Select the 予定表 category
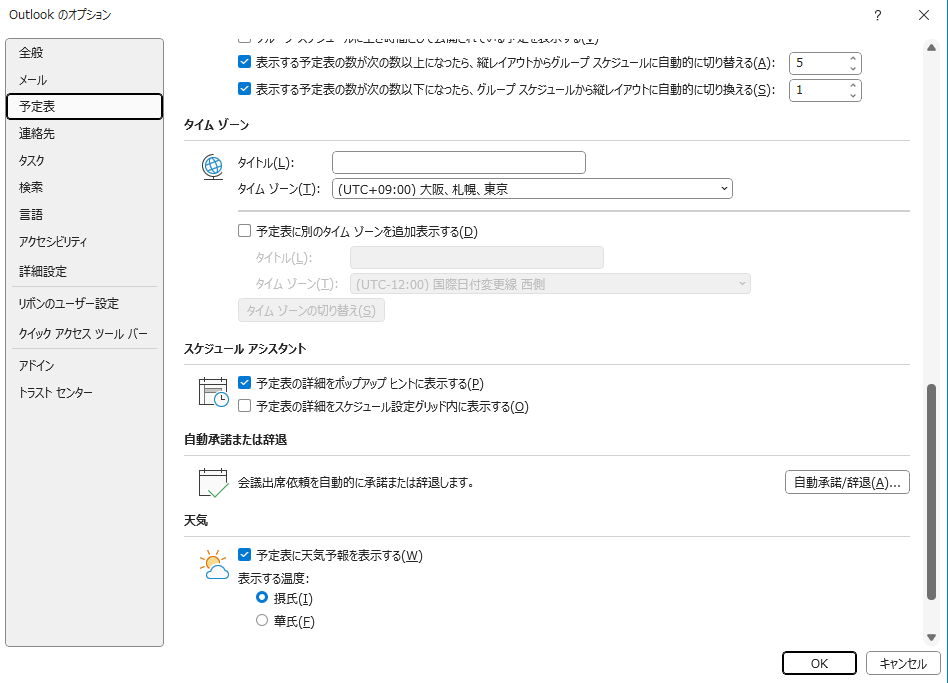The image size is (948, 683). (85, 106)
